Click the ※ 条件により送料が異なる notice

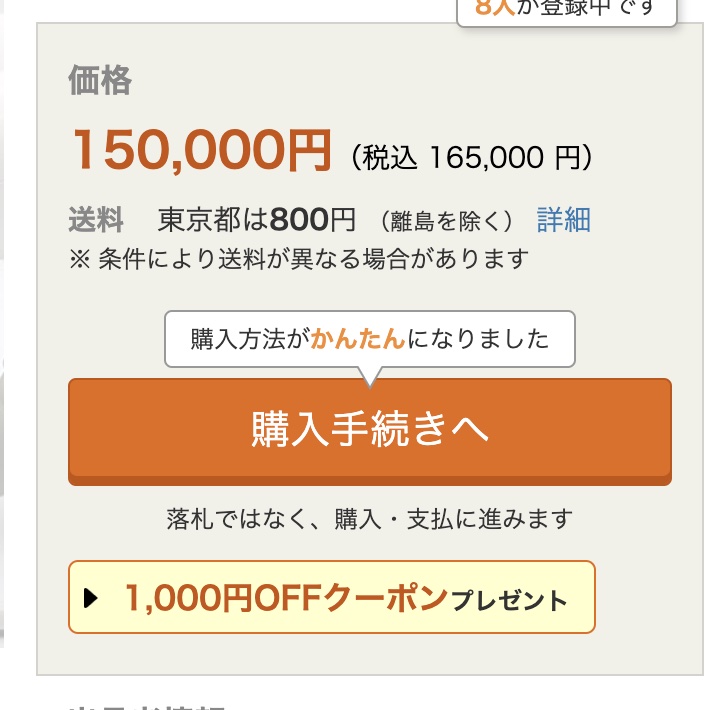click(298, 259)
